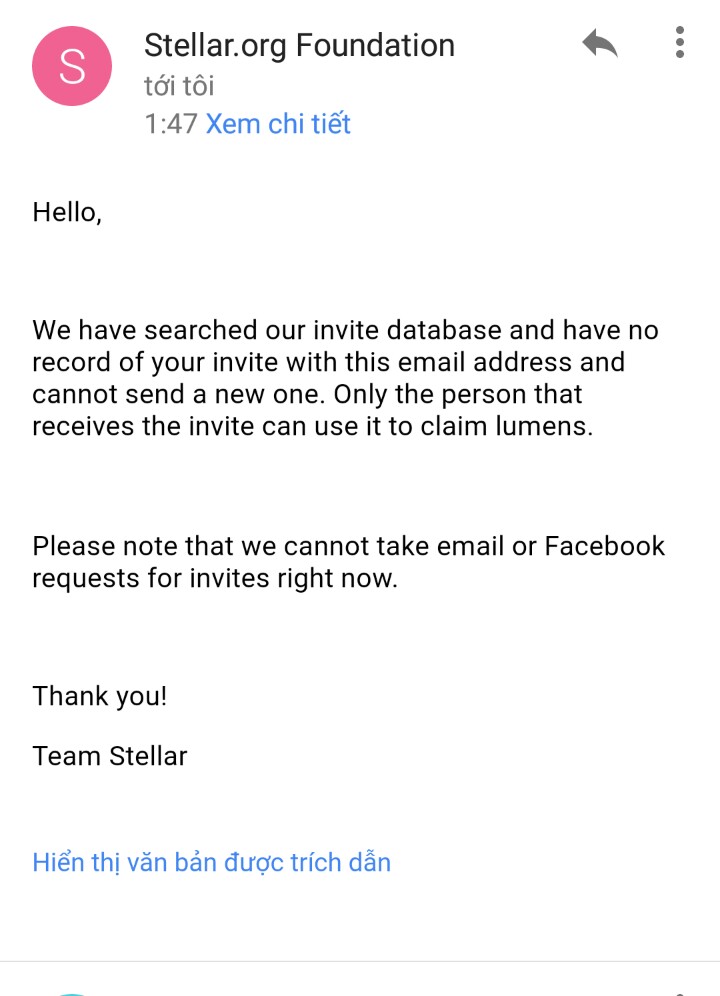
Task: Tap the divider line below the message
Action: tap(360, 962)
